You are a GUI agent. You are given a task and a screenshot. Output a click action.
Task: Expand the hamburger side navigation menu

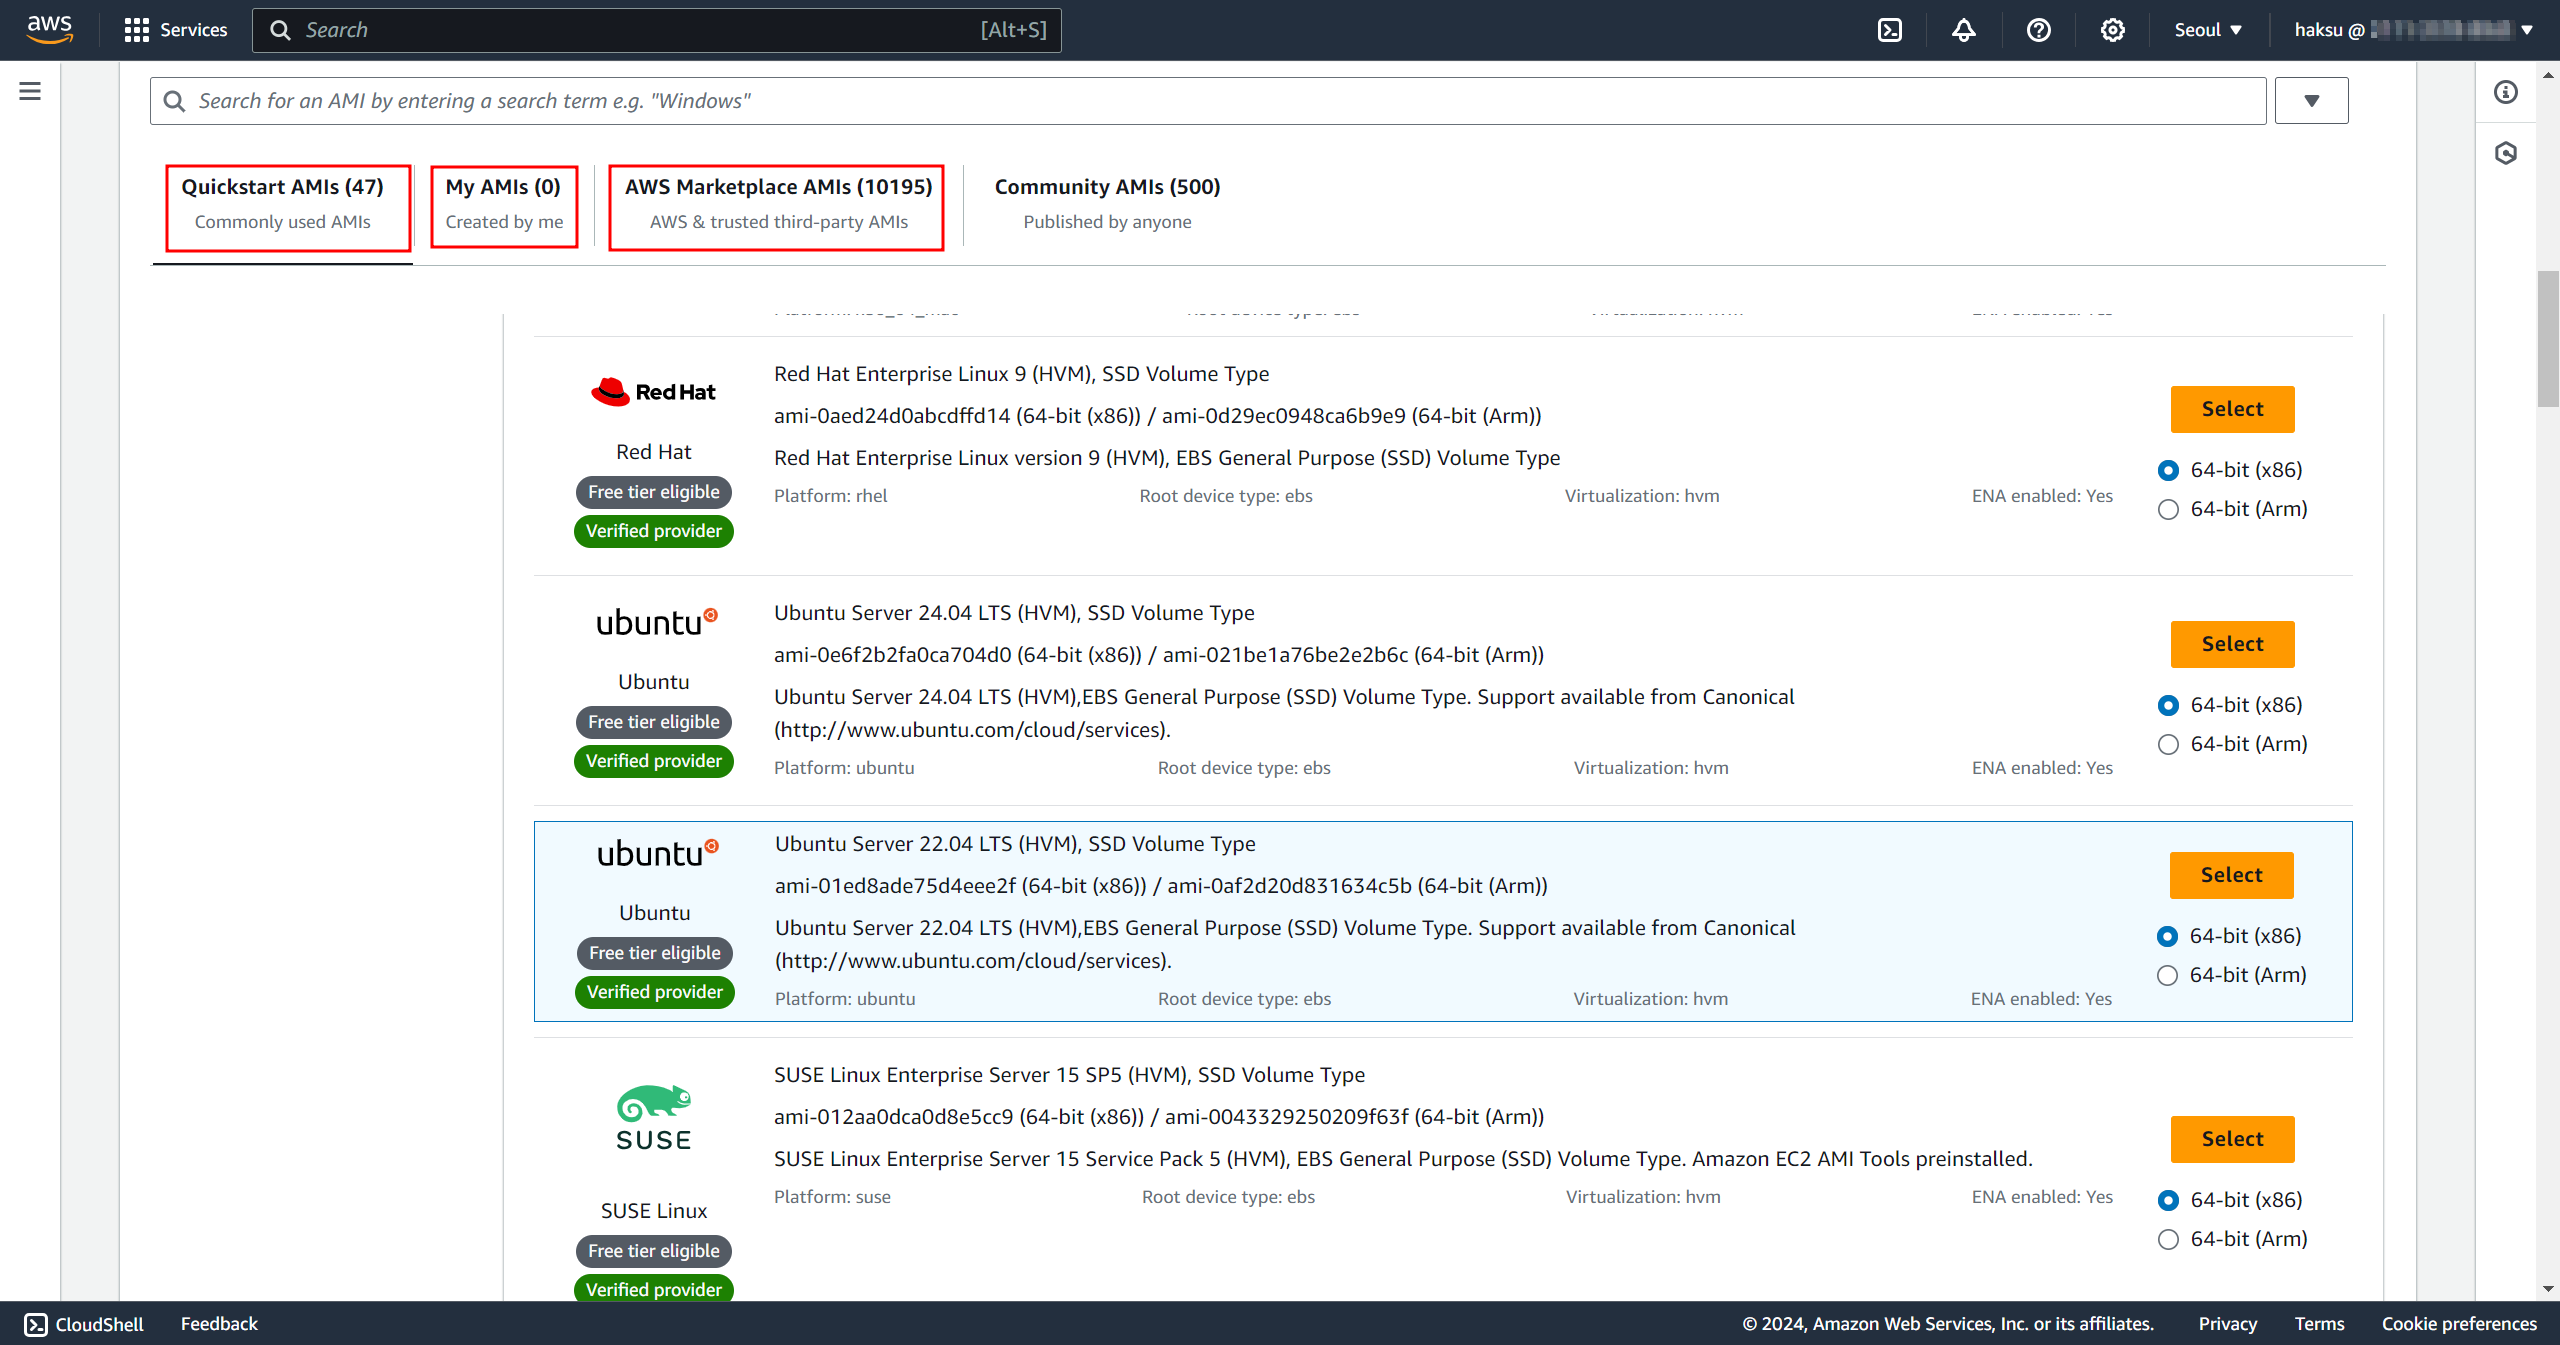click(30, 92)
